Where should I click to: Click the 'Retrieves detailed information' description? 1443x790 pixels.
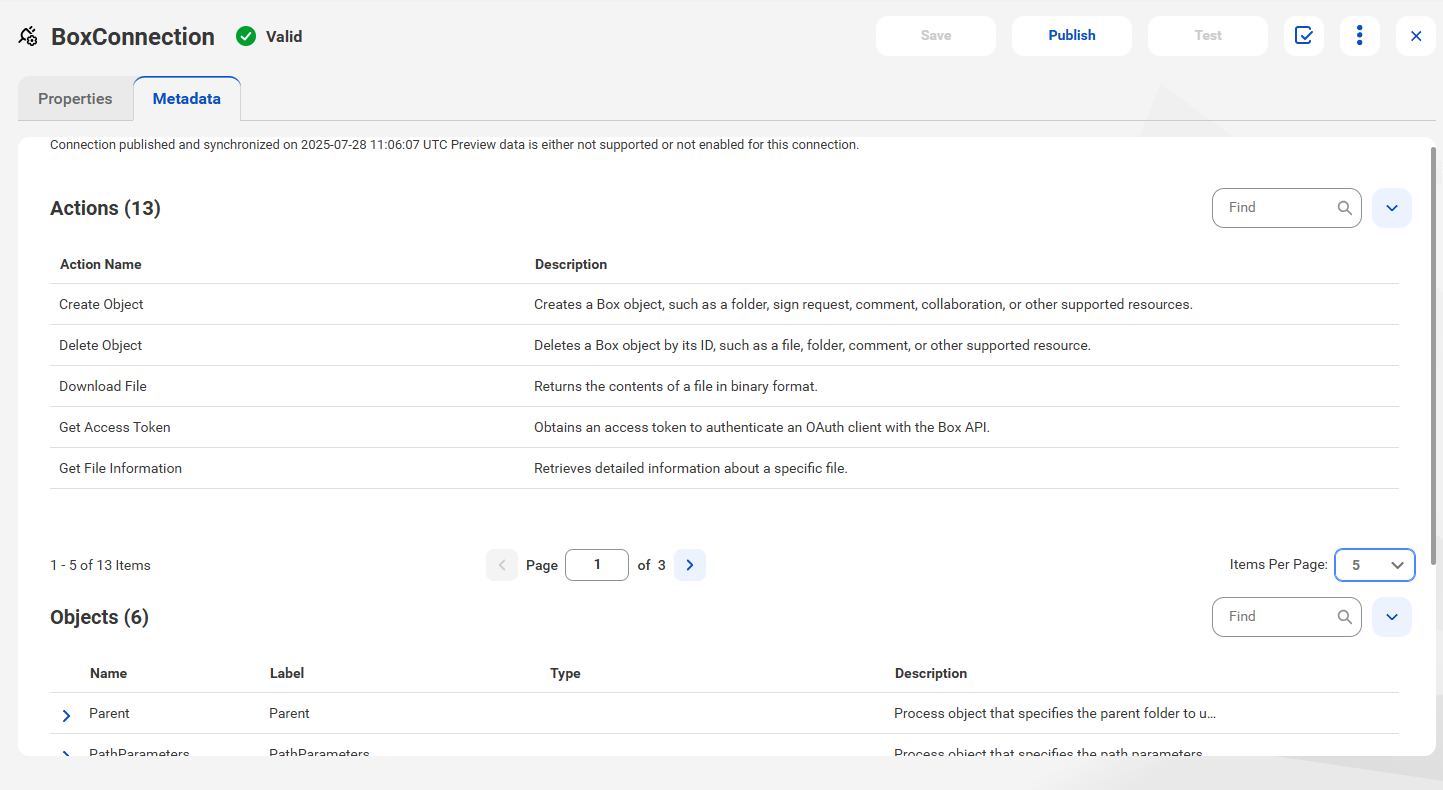coord(691,468)
